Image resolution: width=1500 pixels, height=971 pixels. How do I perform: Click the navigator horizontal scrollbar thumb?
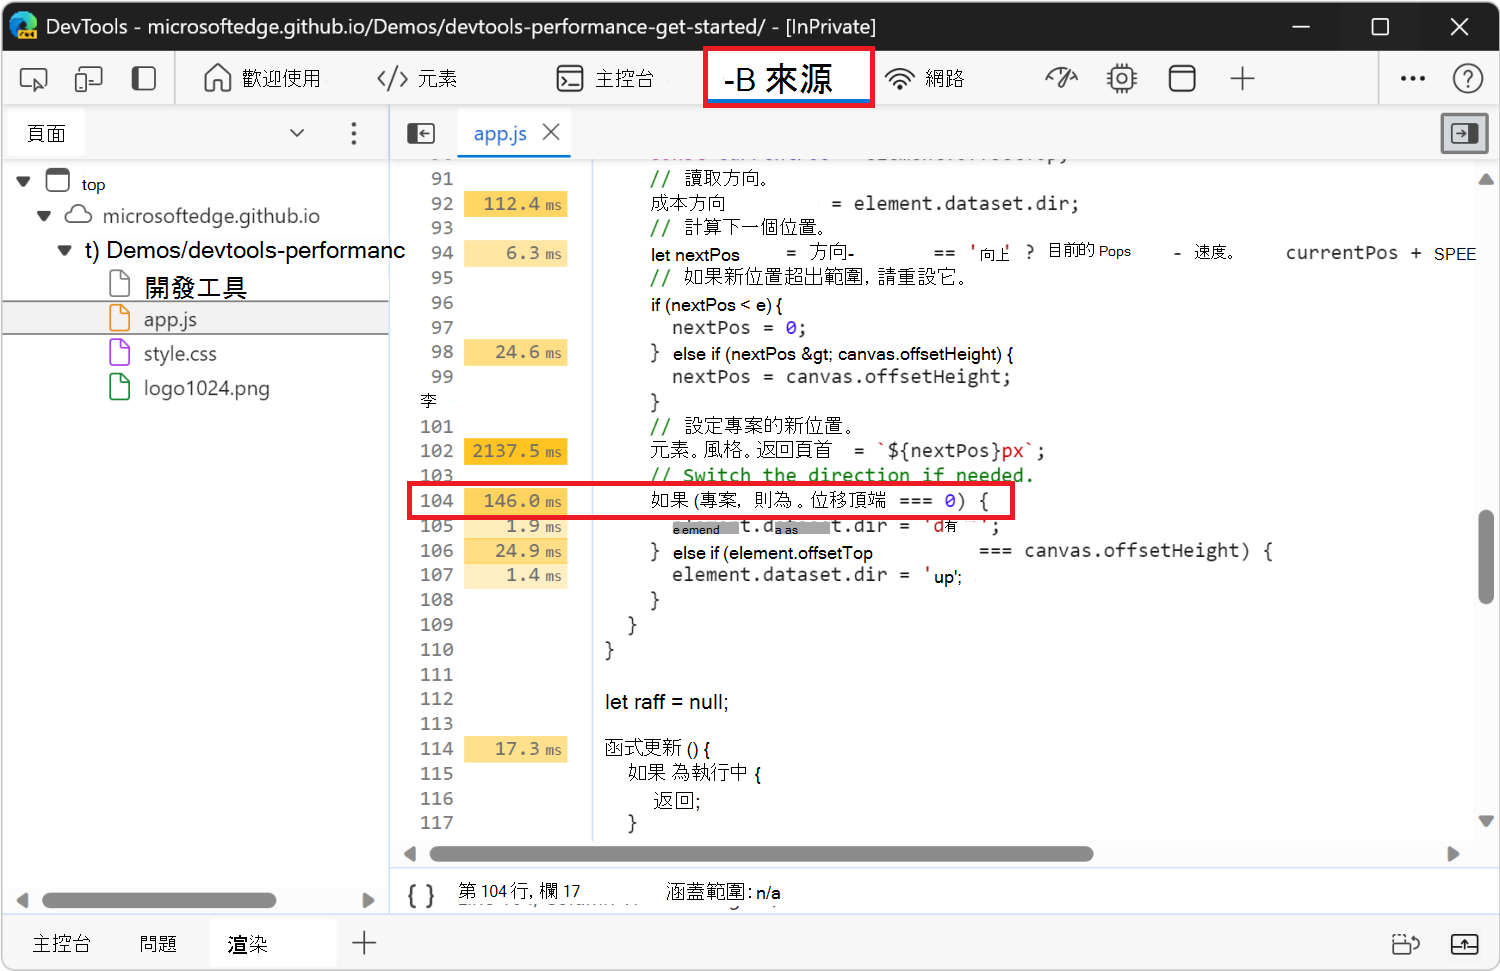tap(159, 900)
